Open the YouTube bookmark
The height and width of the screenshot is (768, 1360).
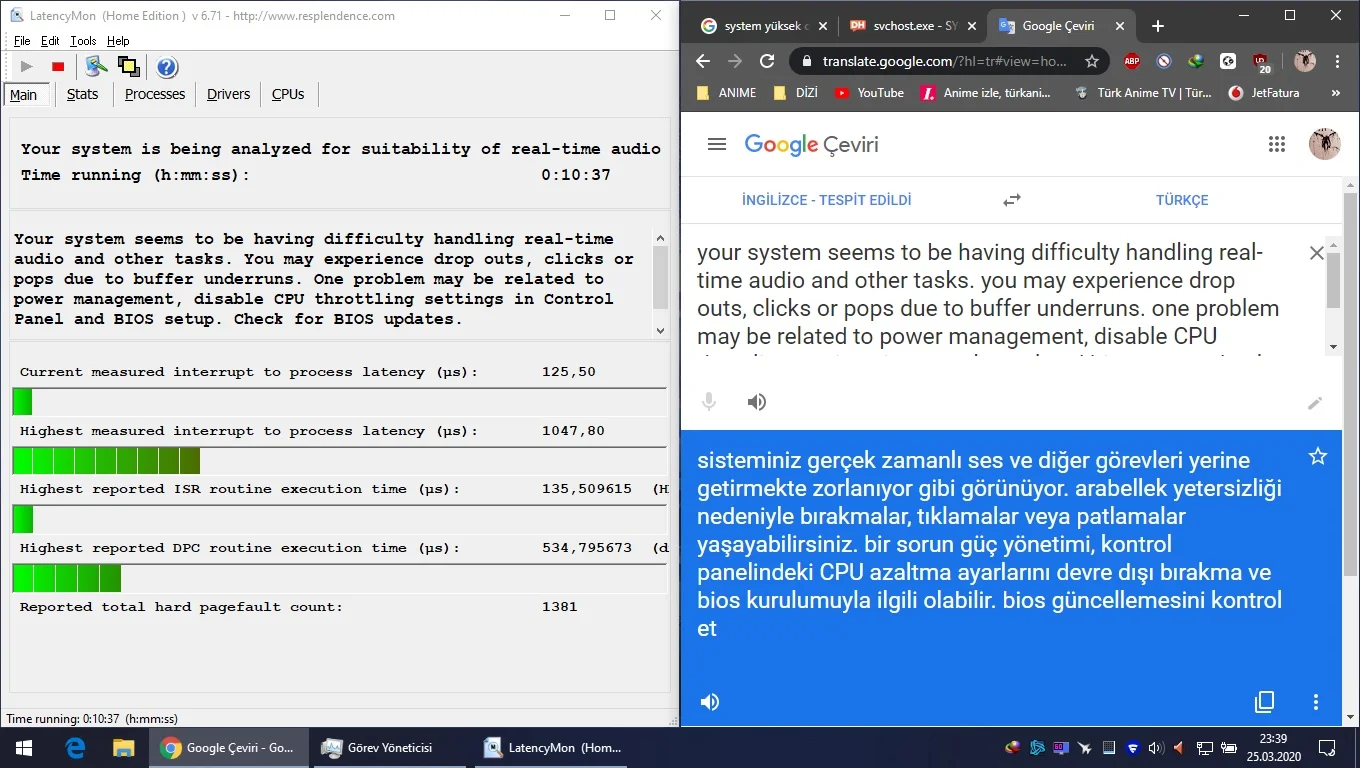(x=869, y=93)
